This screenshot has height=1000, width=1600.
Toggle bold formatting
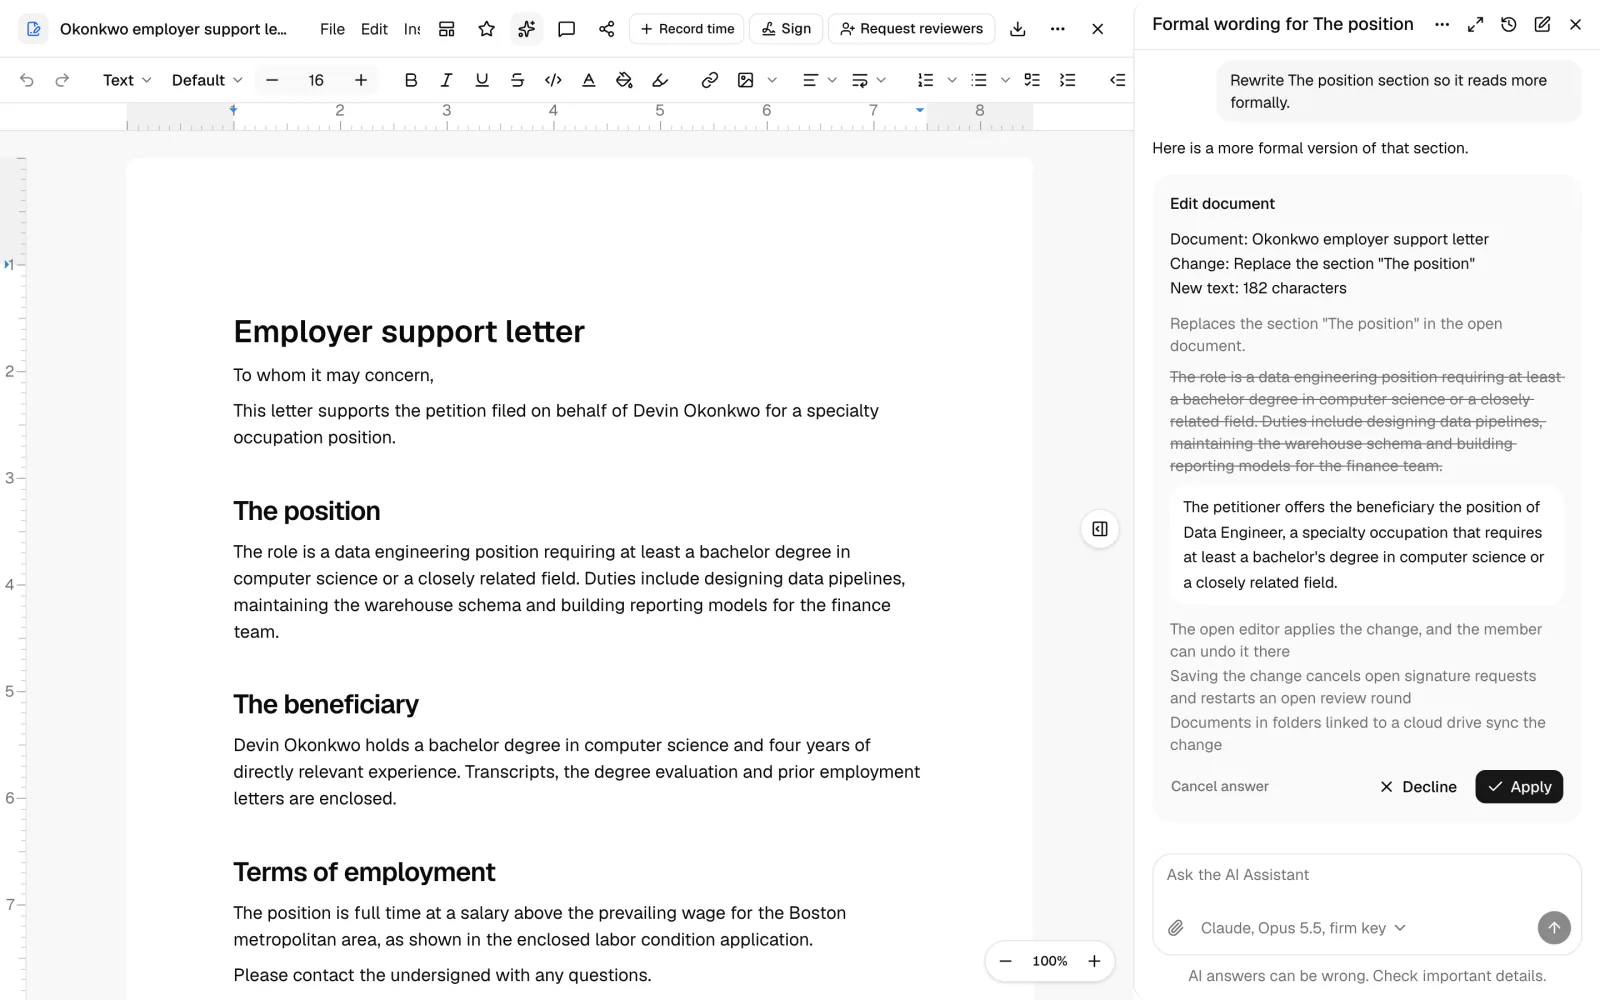(411, 80)
